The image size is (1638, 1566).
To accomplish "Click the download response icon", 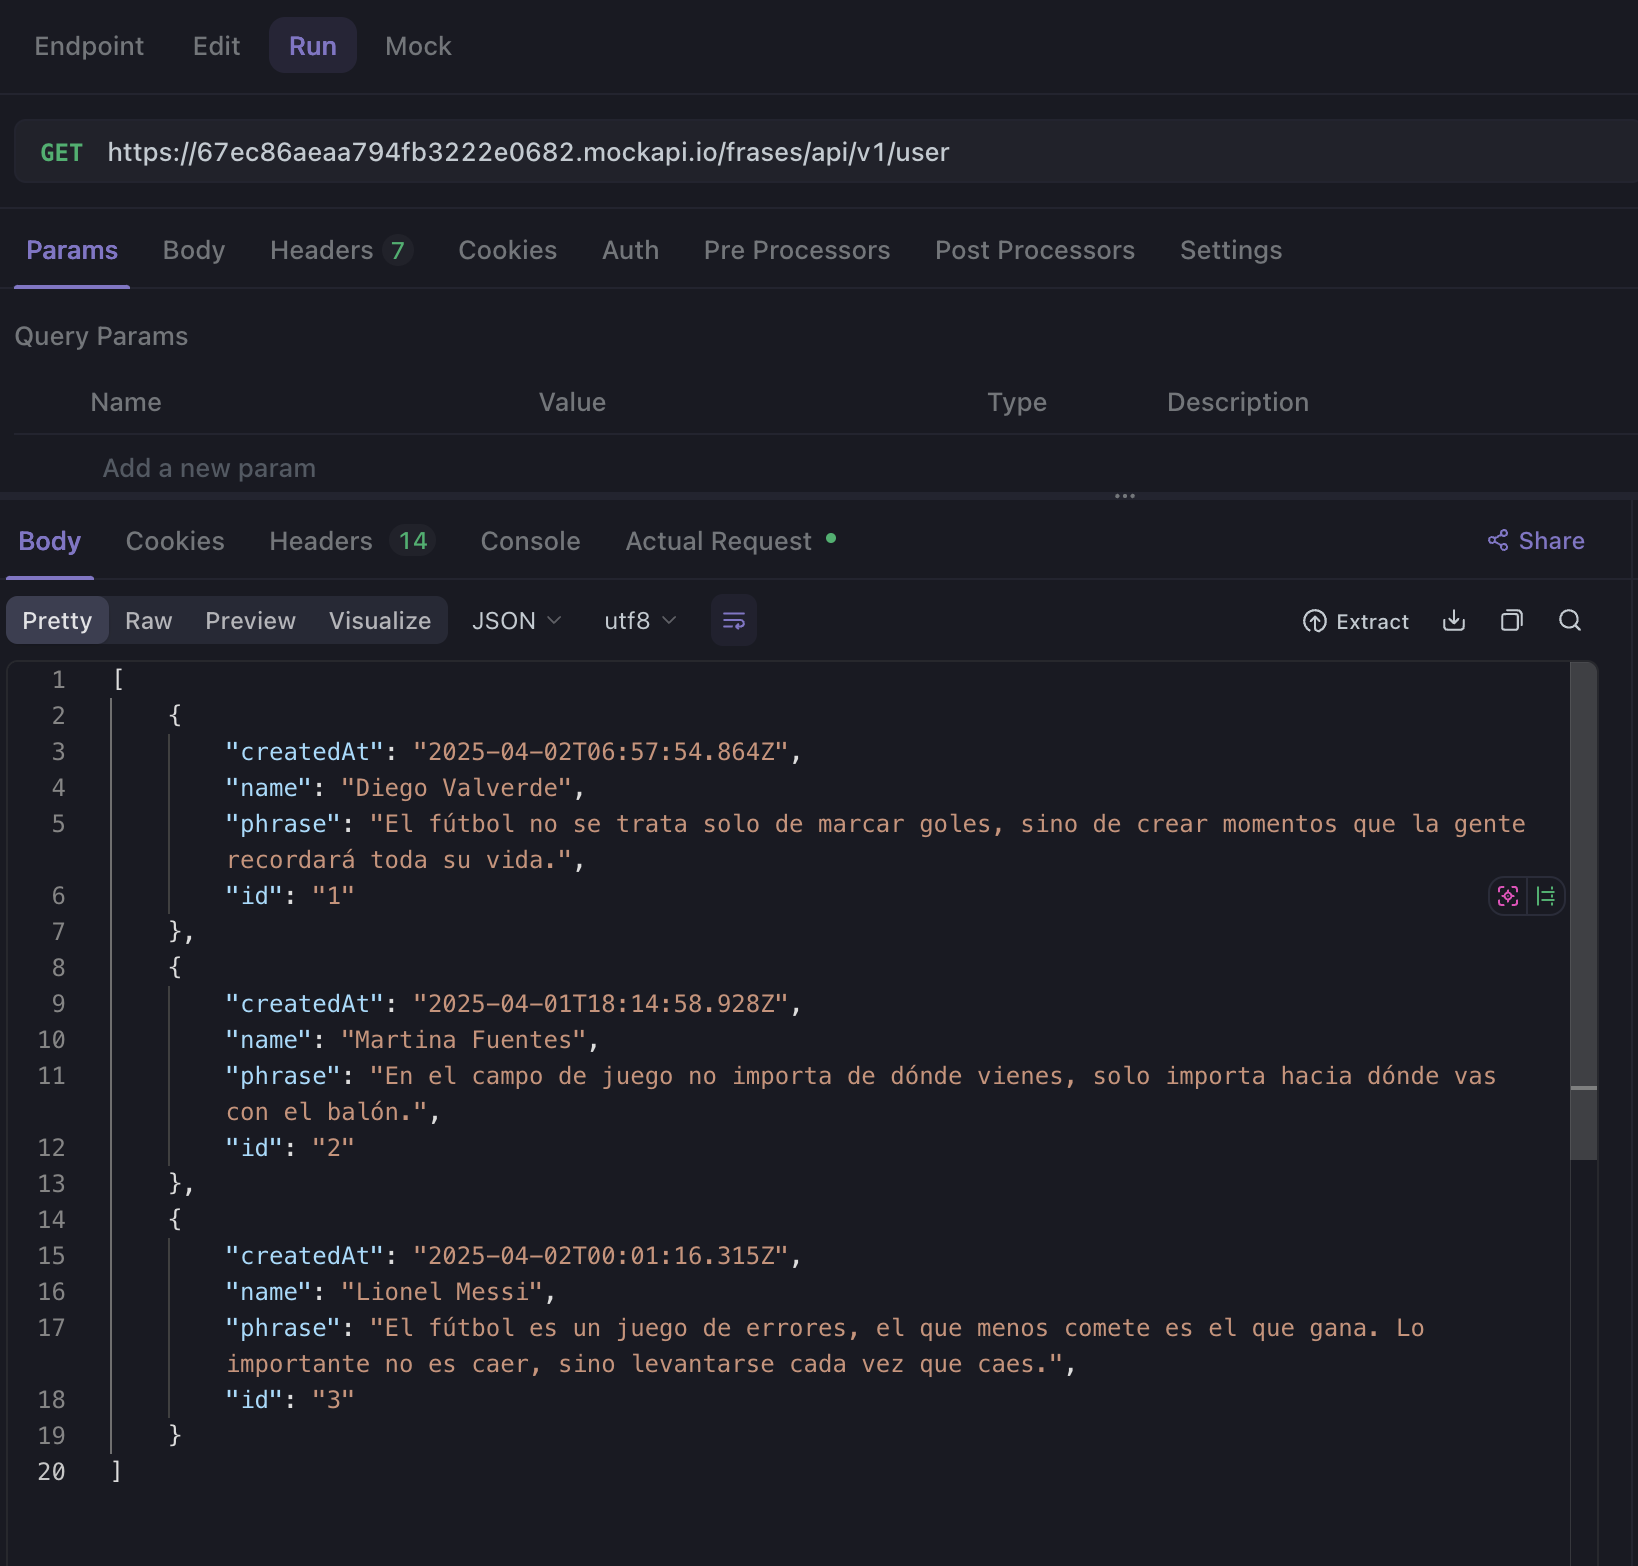I will point(1454,621).
